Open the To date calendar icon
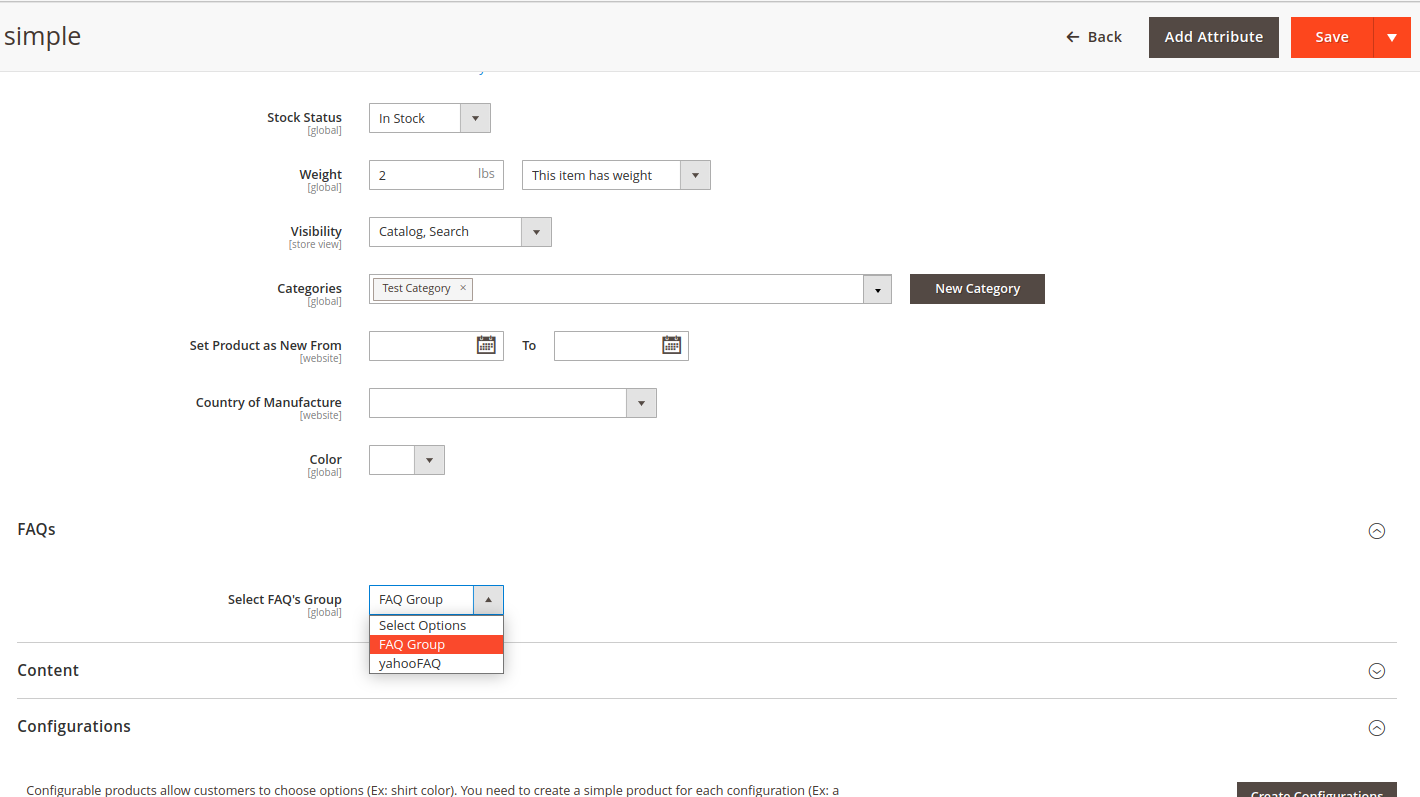The height and width of the screenshot is (797, 1420). click(671, 345)
